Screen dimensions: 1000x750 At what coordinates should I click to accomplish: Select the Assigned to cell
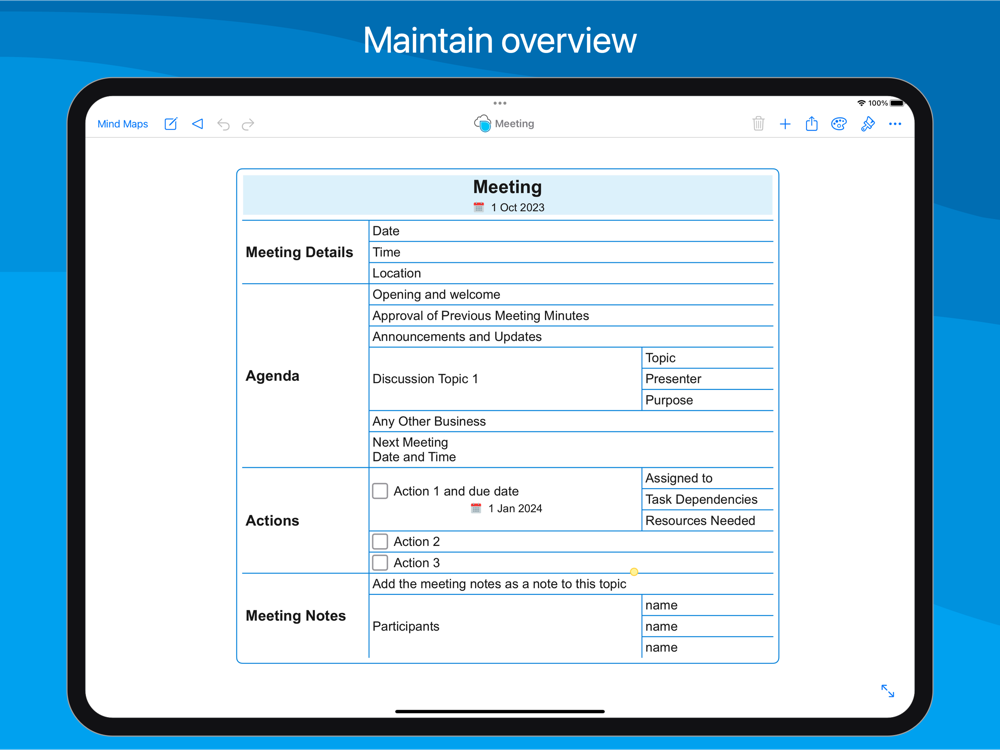(x=707, y=478)
